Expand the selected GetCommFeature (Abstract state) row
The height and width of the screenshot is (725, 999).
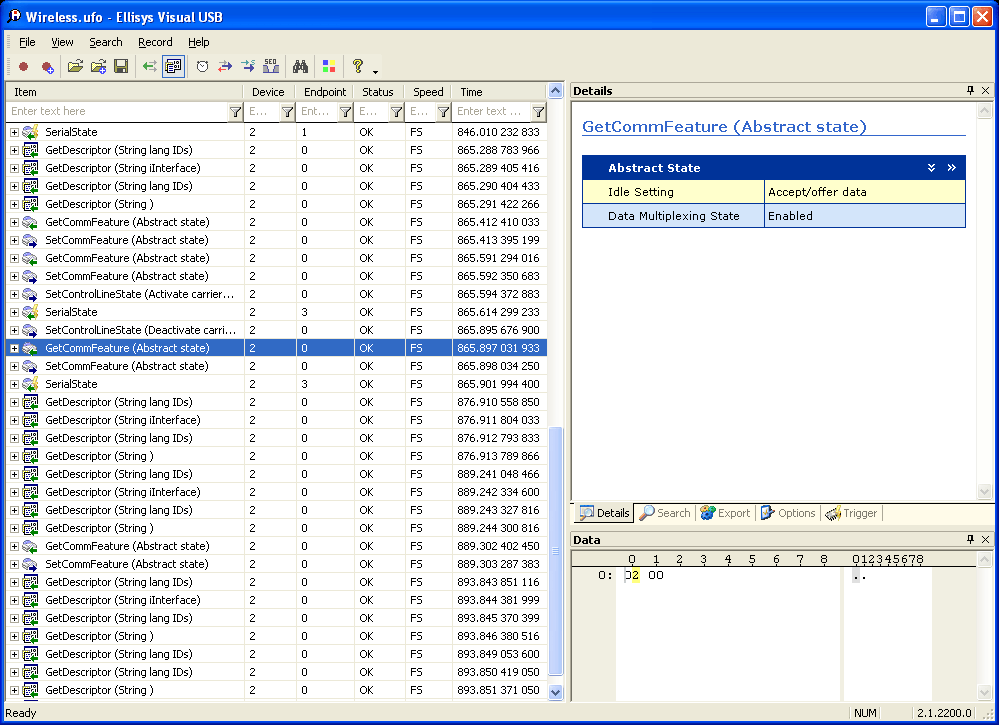click(14, 348)
